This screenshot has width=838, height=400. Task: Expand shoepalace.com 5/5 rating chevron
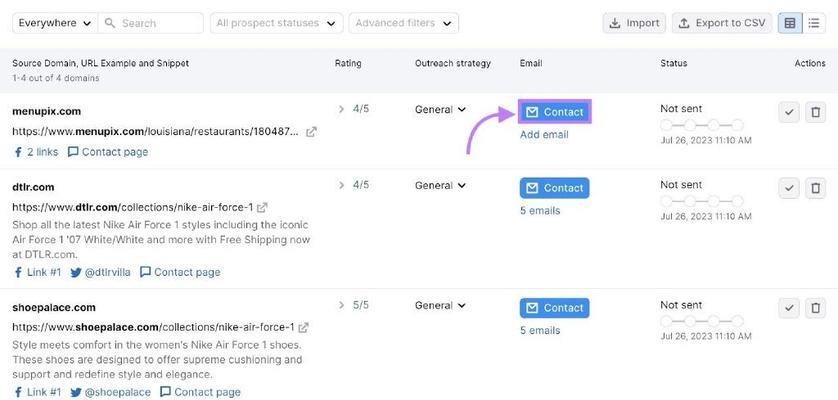coord(342,305)
